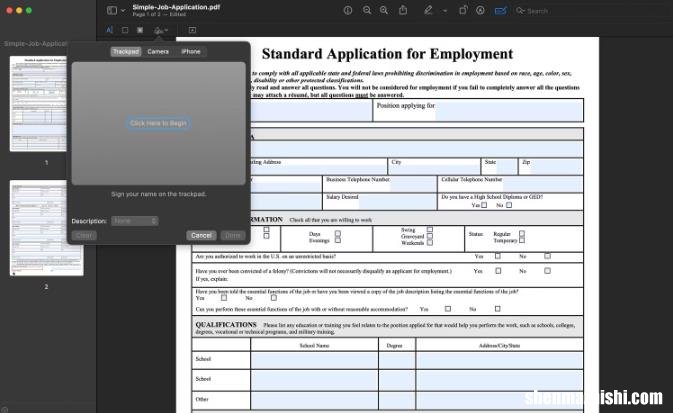Check Yes for told essential functions
The width and height of the screenshot is (673, 413).
coord(224,298)
